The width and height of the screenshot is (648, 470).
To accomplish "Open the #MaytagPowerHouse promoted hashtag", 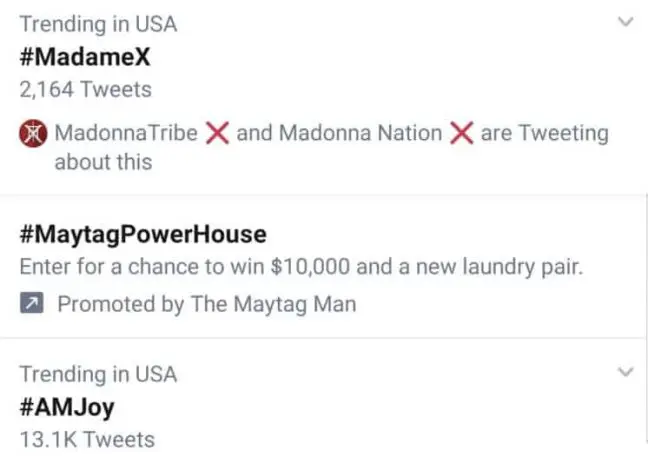I will click(143, 234).
